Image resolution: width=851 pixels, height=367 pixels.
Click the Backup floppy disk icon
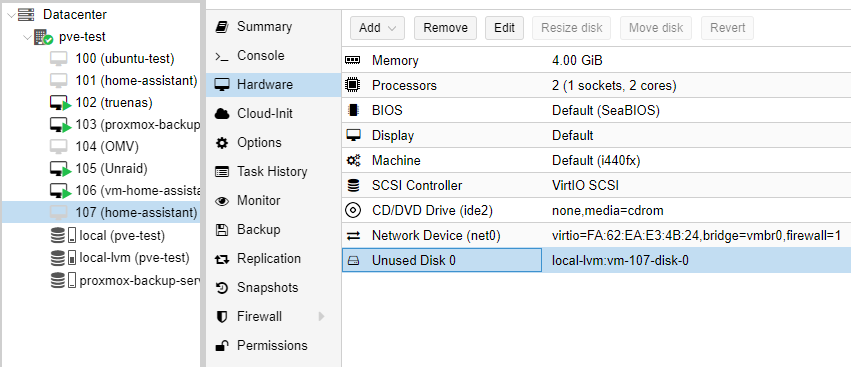[222, 230]
